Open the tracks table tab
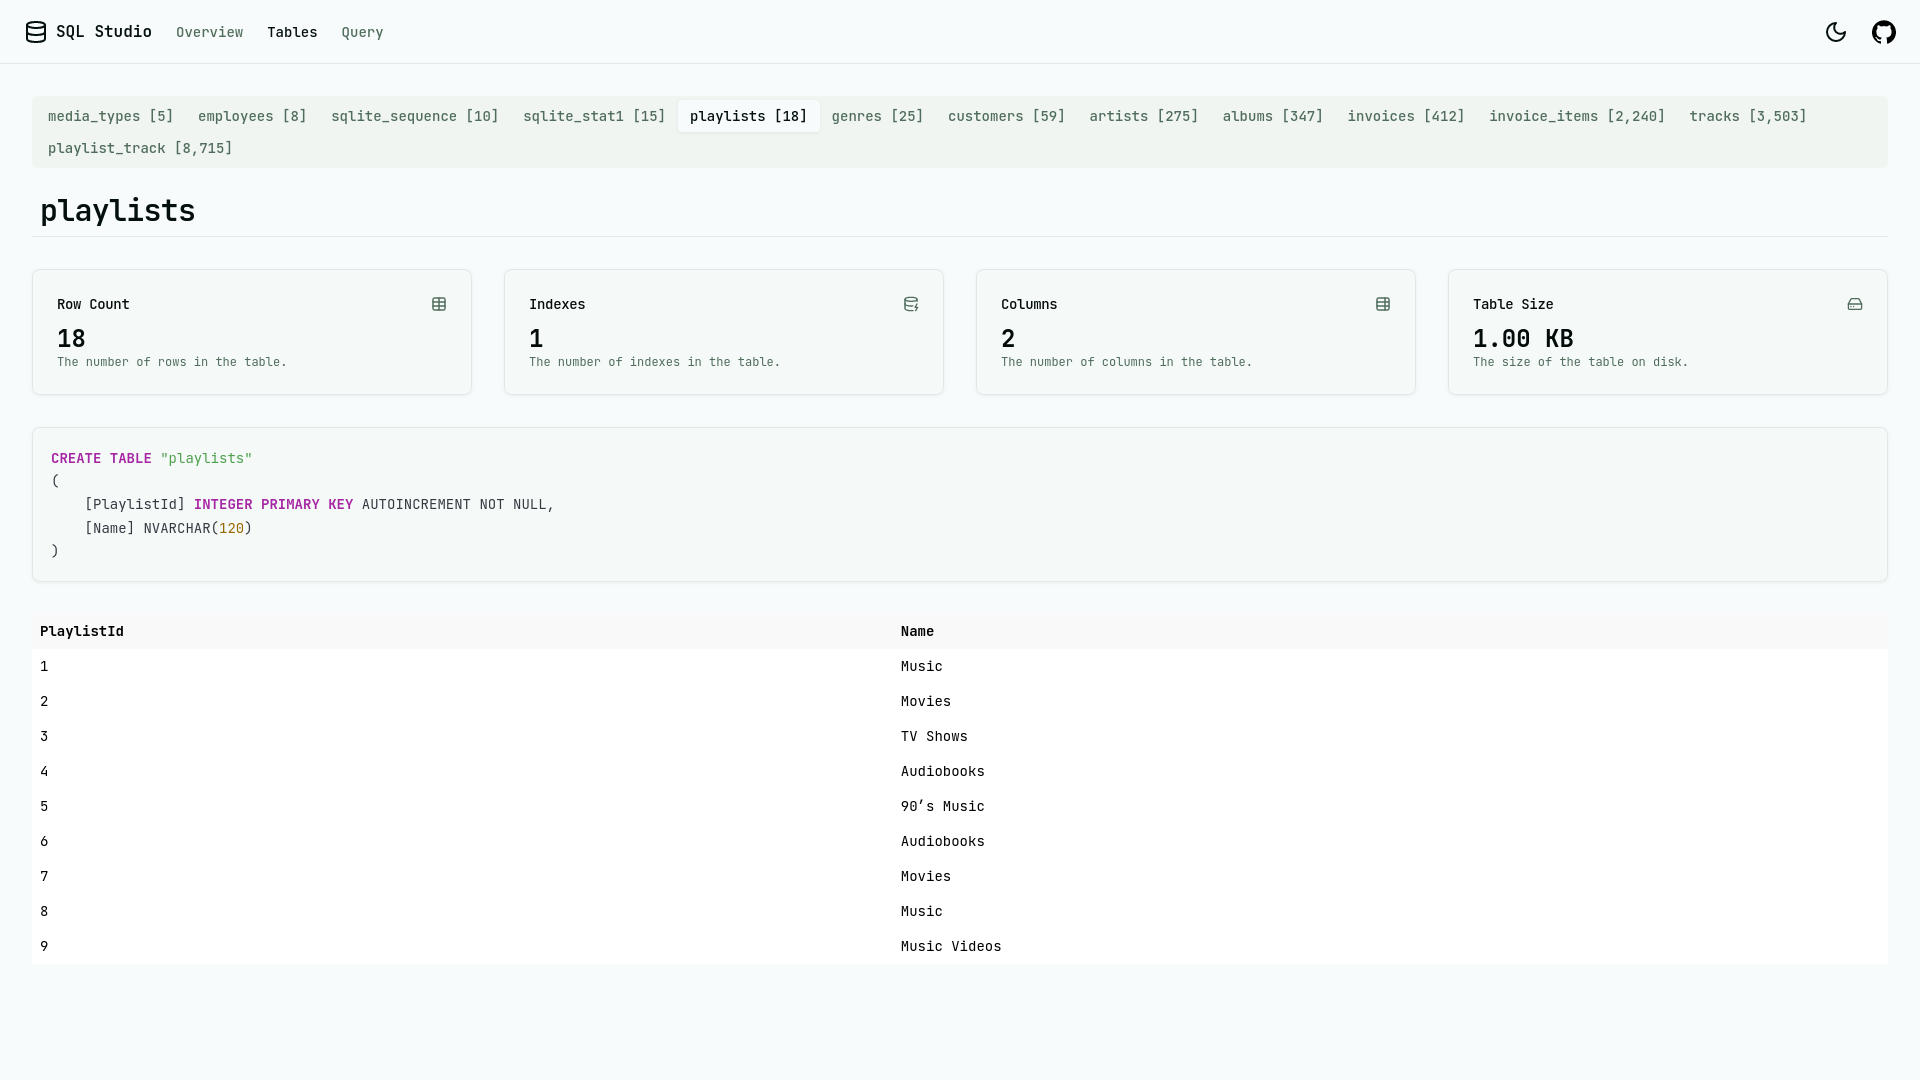 (x=1747, y=116)
